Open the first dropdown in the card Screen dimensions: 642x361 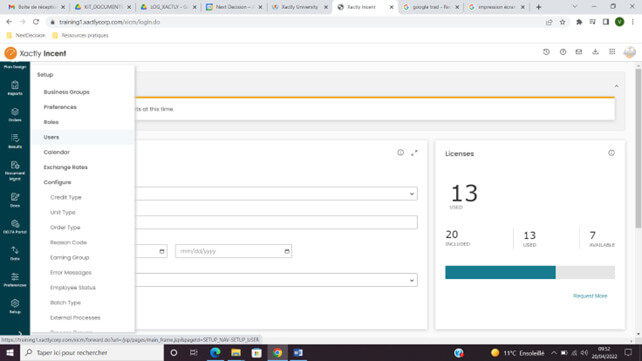(276, 194)
